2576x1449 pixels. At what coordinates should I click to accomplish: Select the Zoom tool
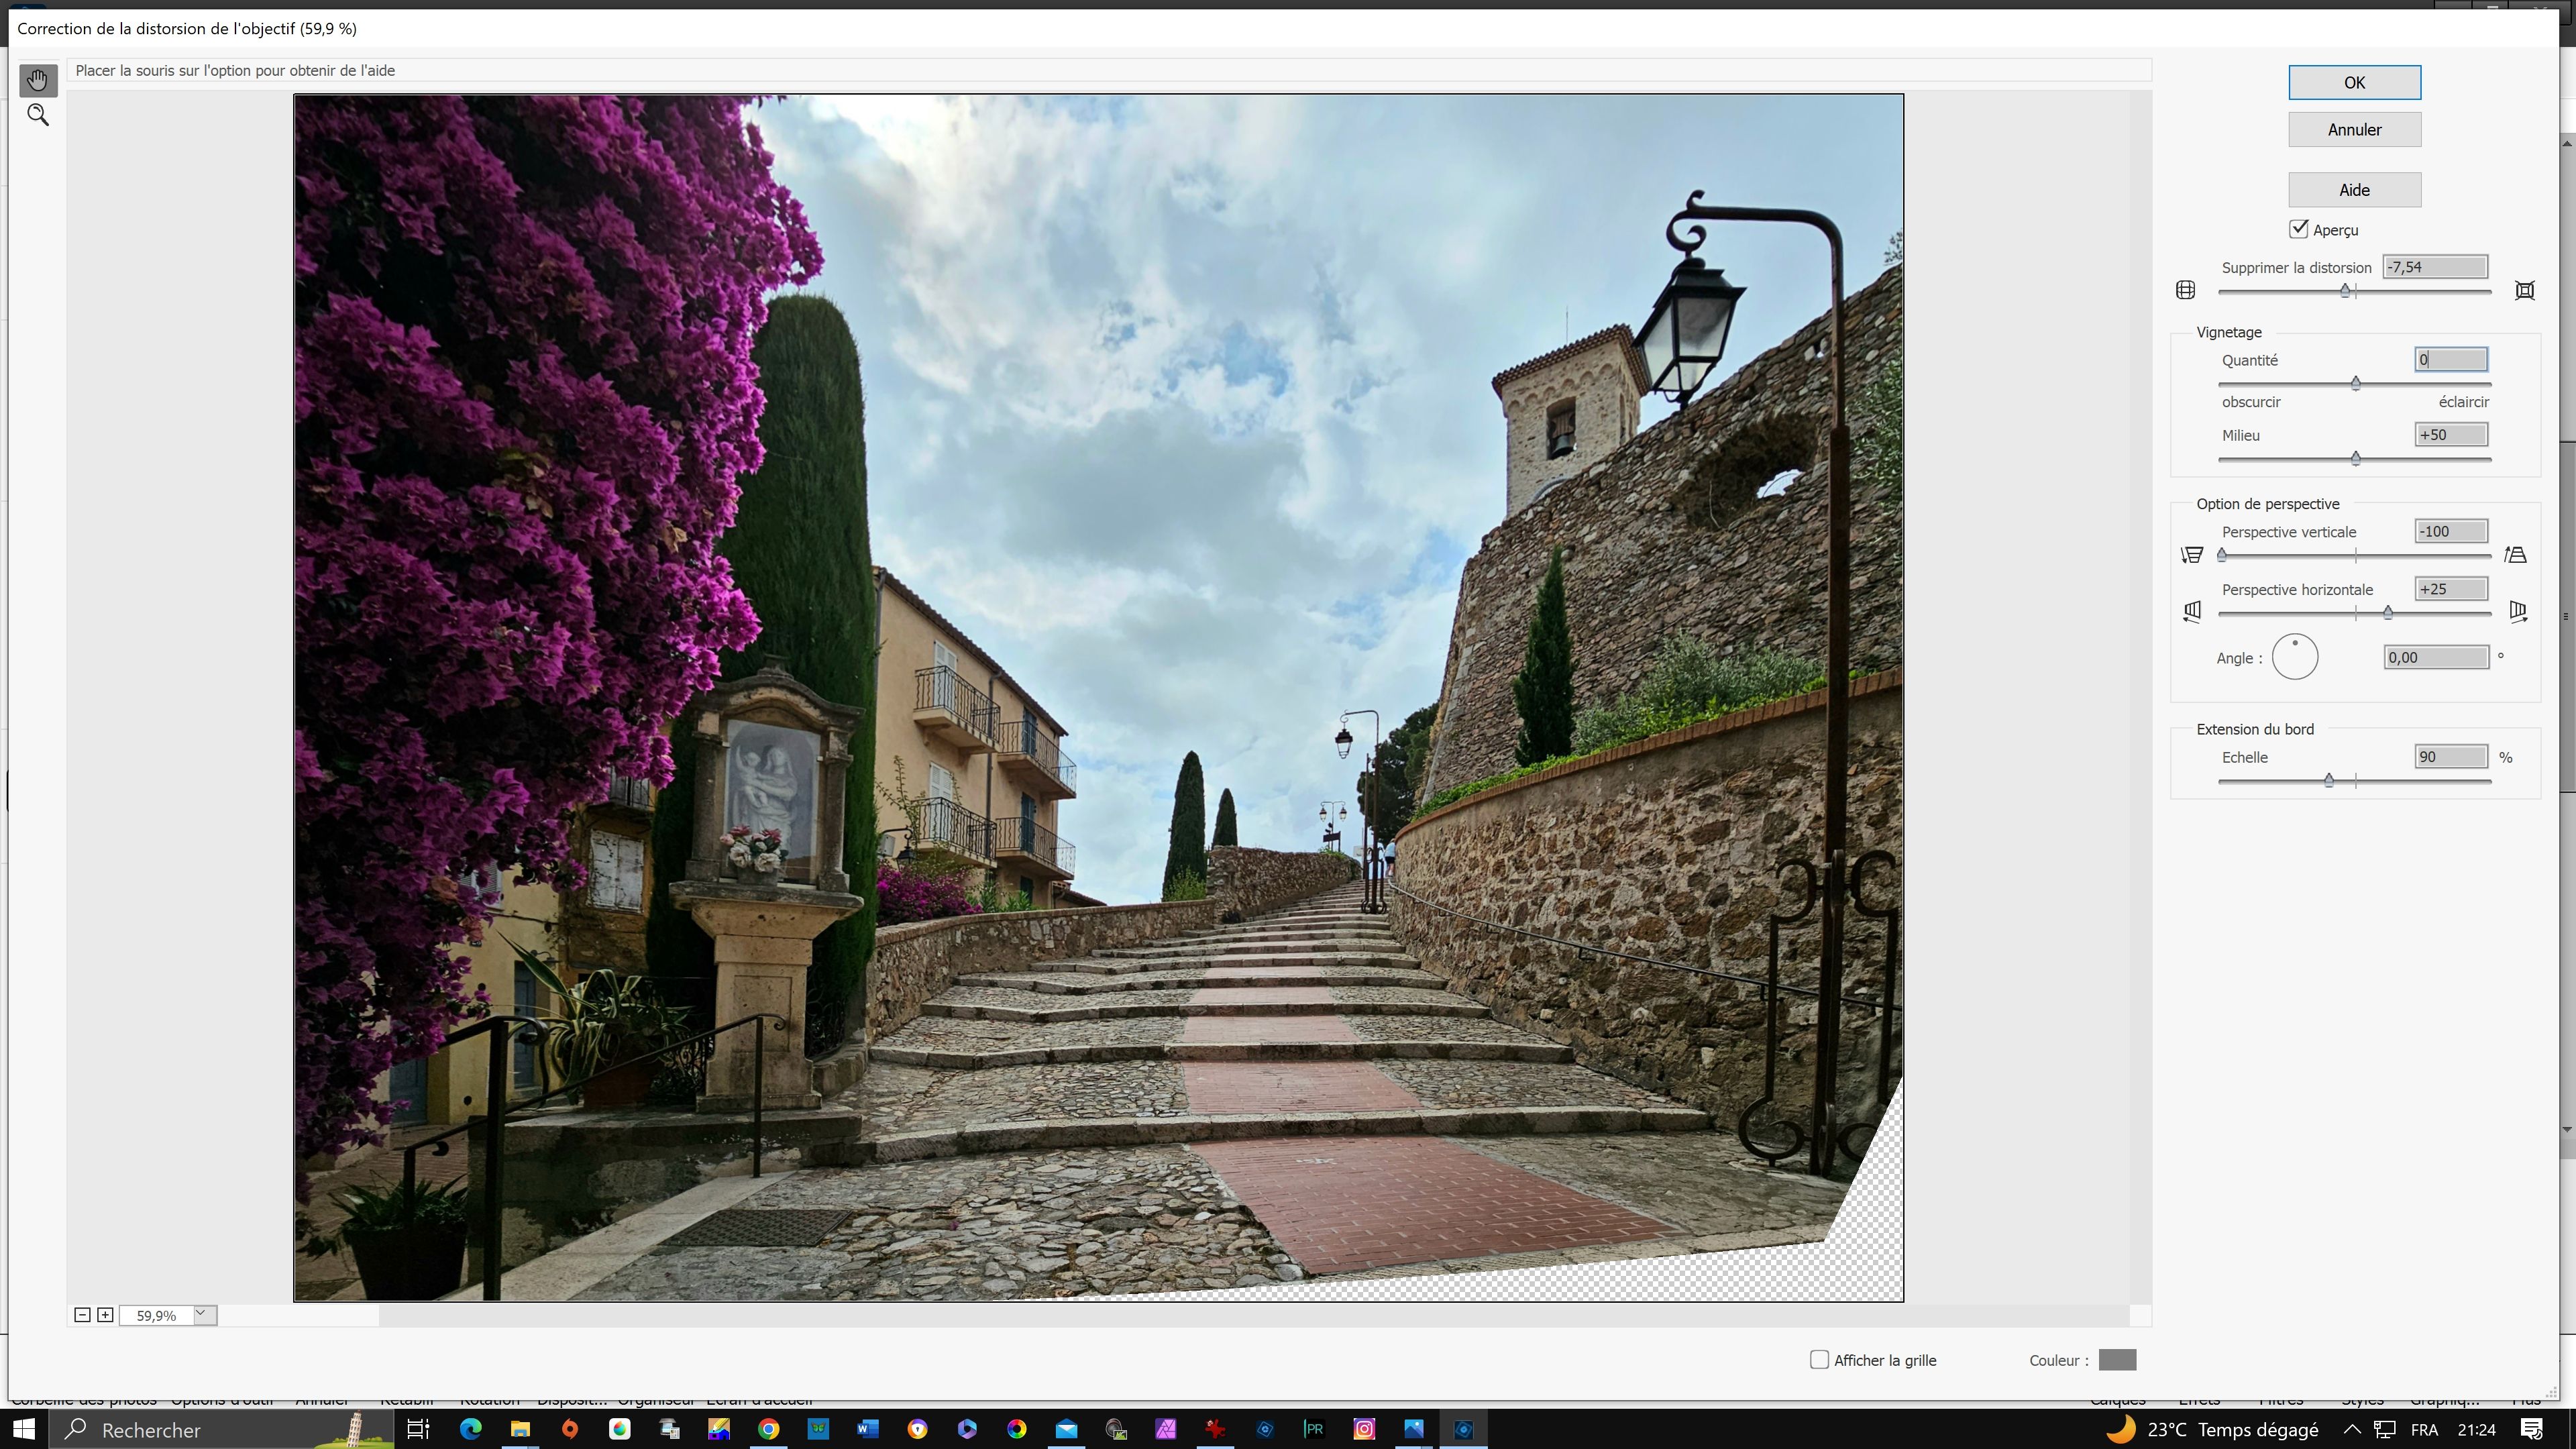(x=37, y=114)
